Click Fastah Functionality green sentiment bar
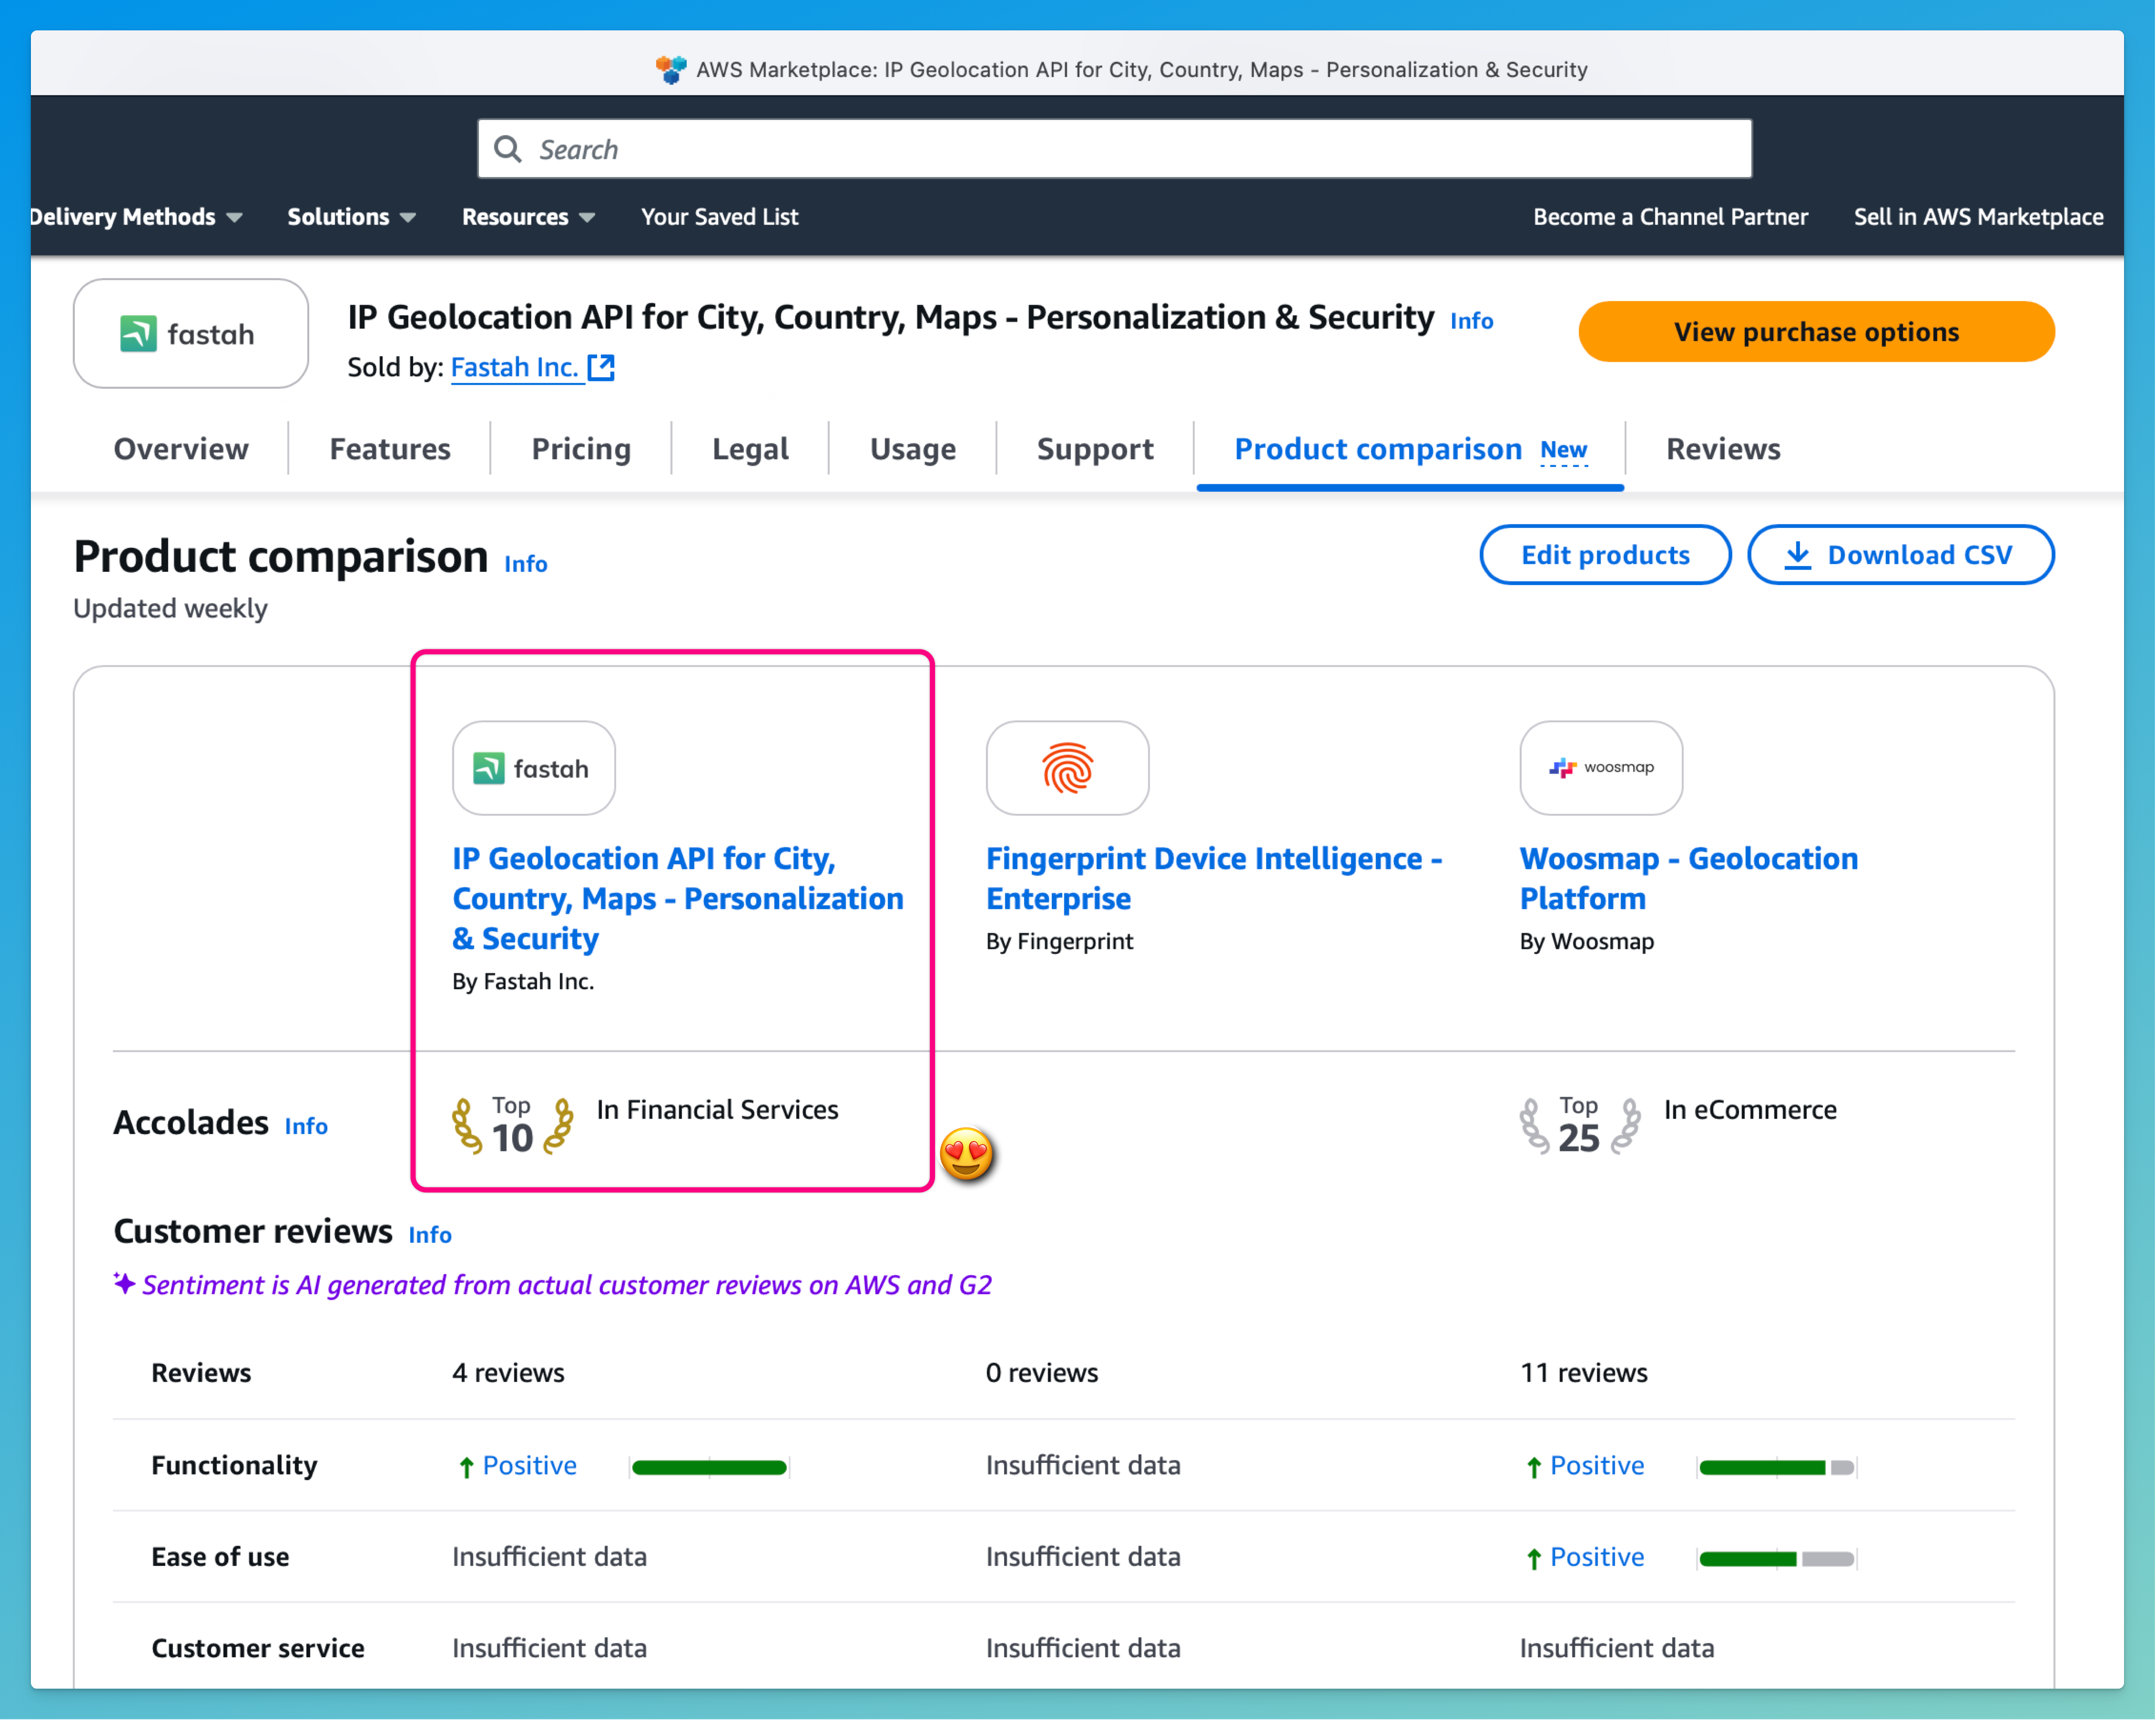2156x1720 pixels. [x=709, y=1467]
